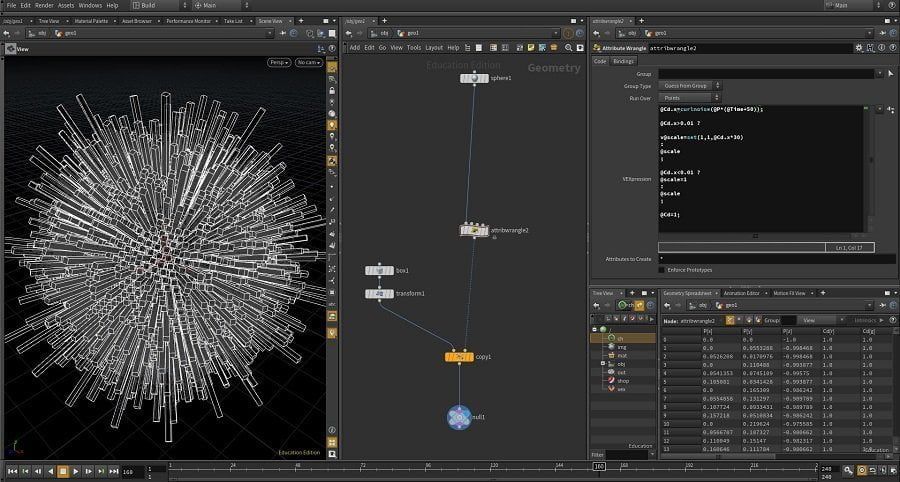Jump to the first frame

[12, 471]
